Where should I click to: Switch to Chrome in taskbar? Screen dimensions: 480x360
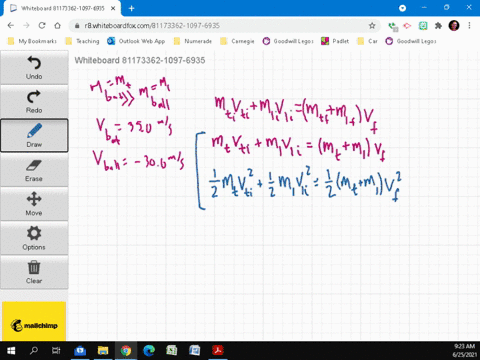click(x=126, y=351)
